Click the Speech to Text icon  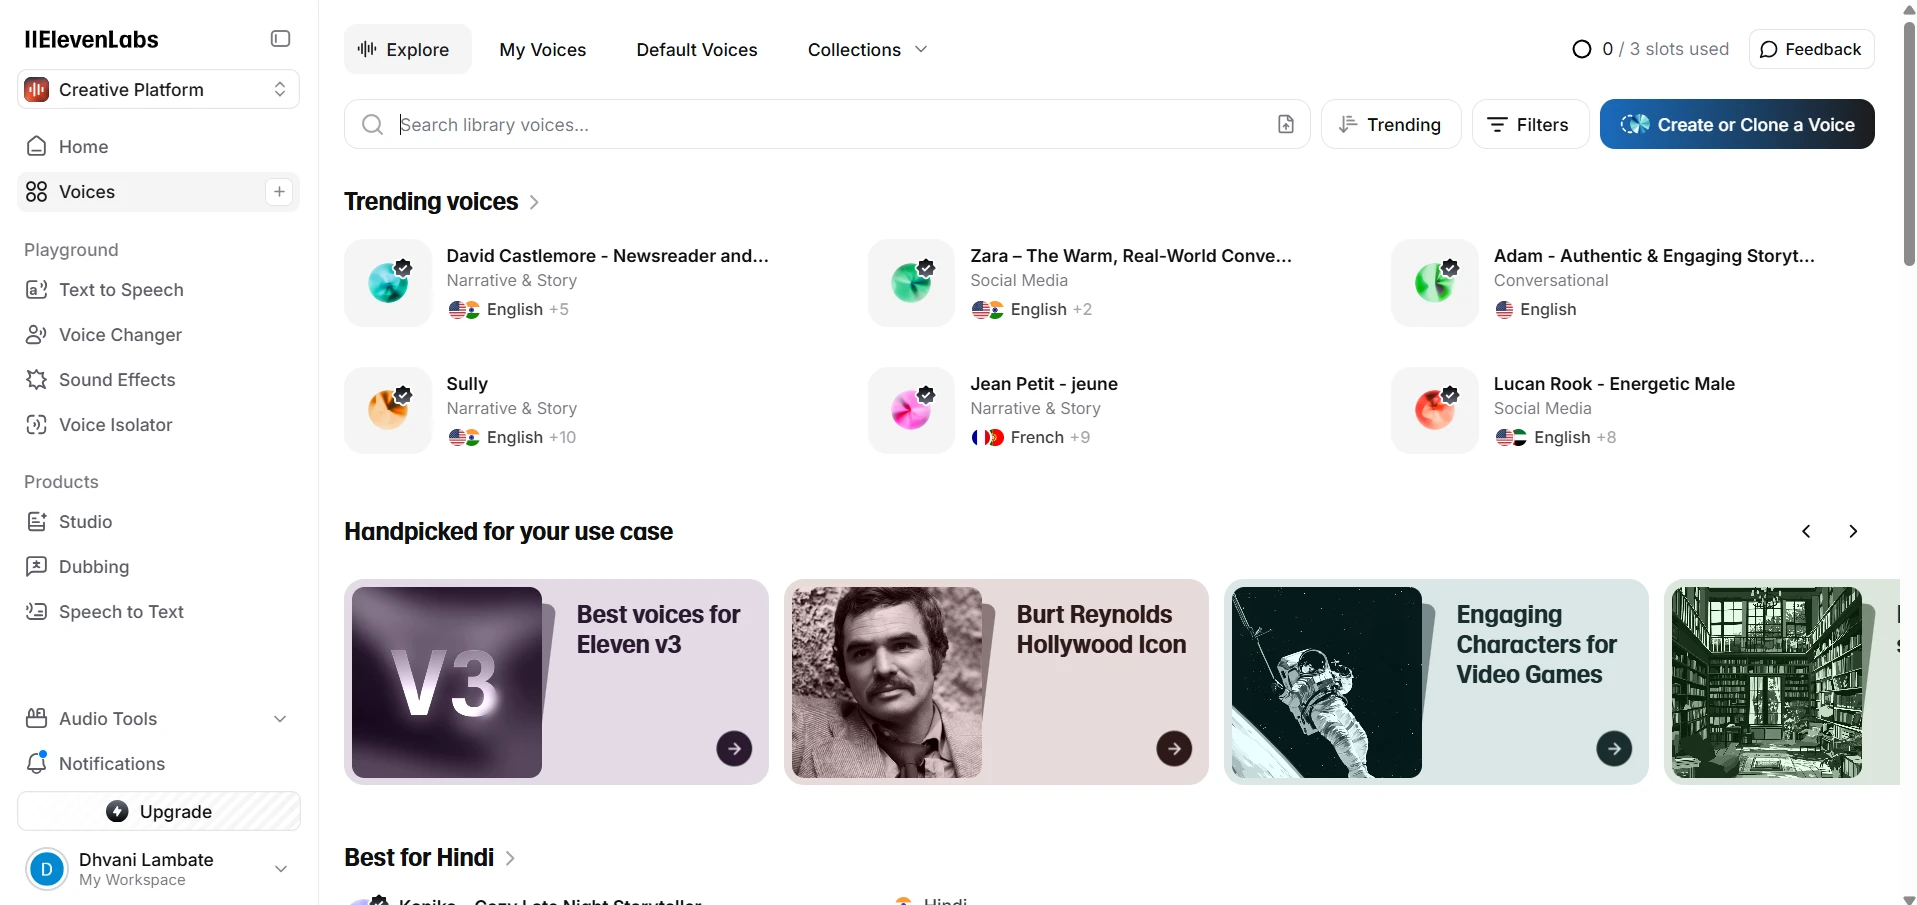click(37, 612)
